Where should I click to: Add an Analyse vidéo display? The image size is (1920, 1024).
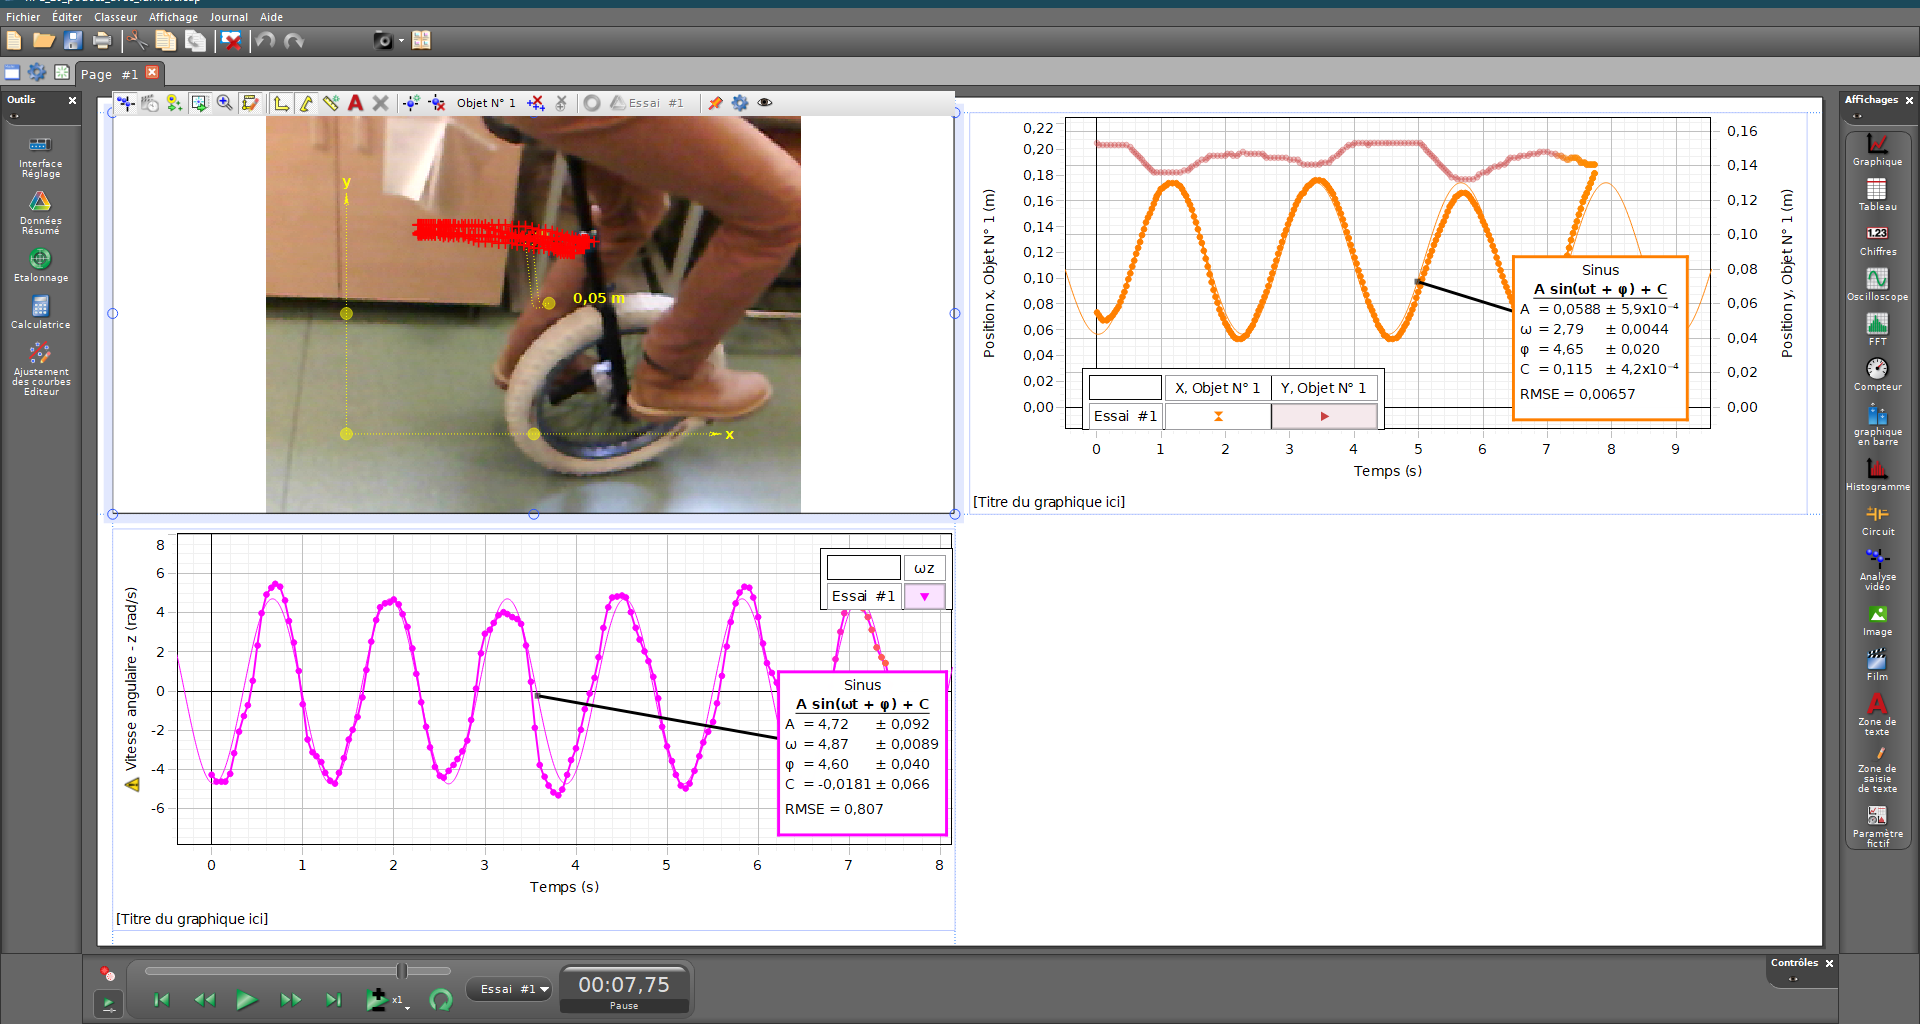(1877, 570)
